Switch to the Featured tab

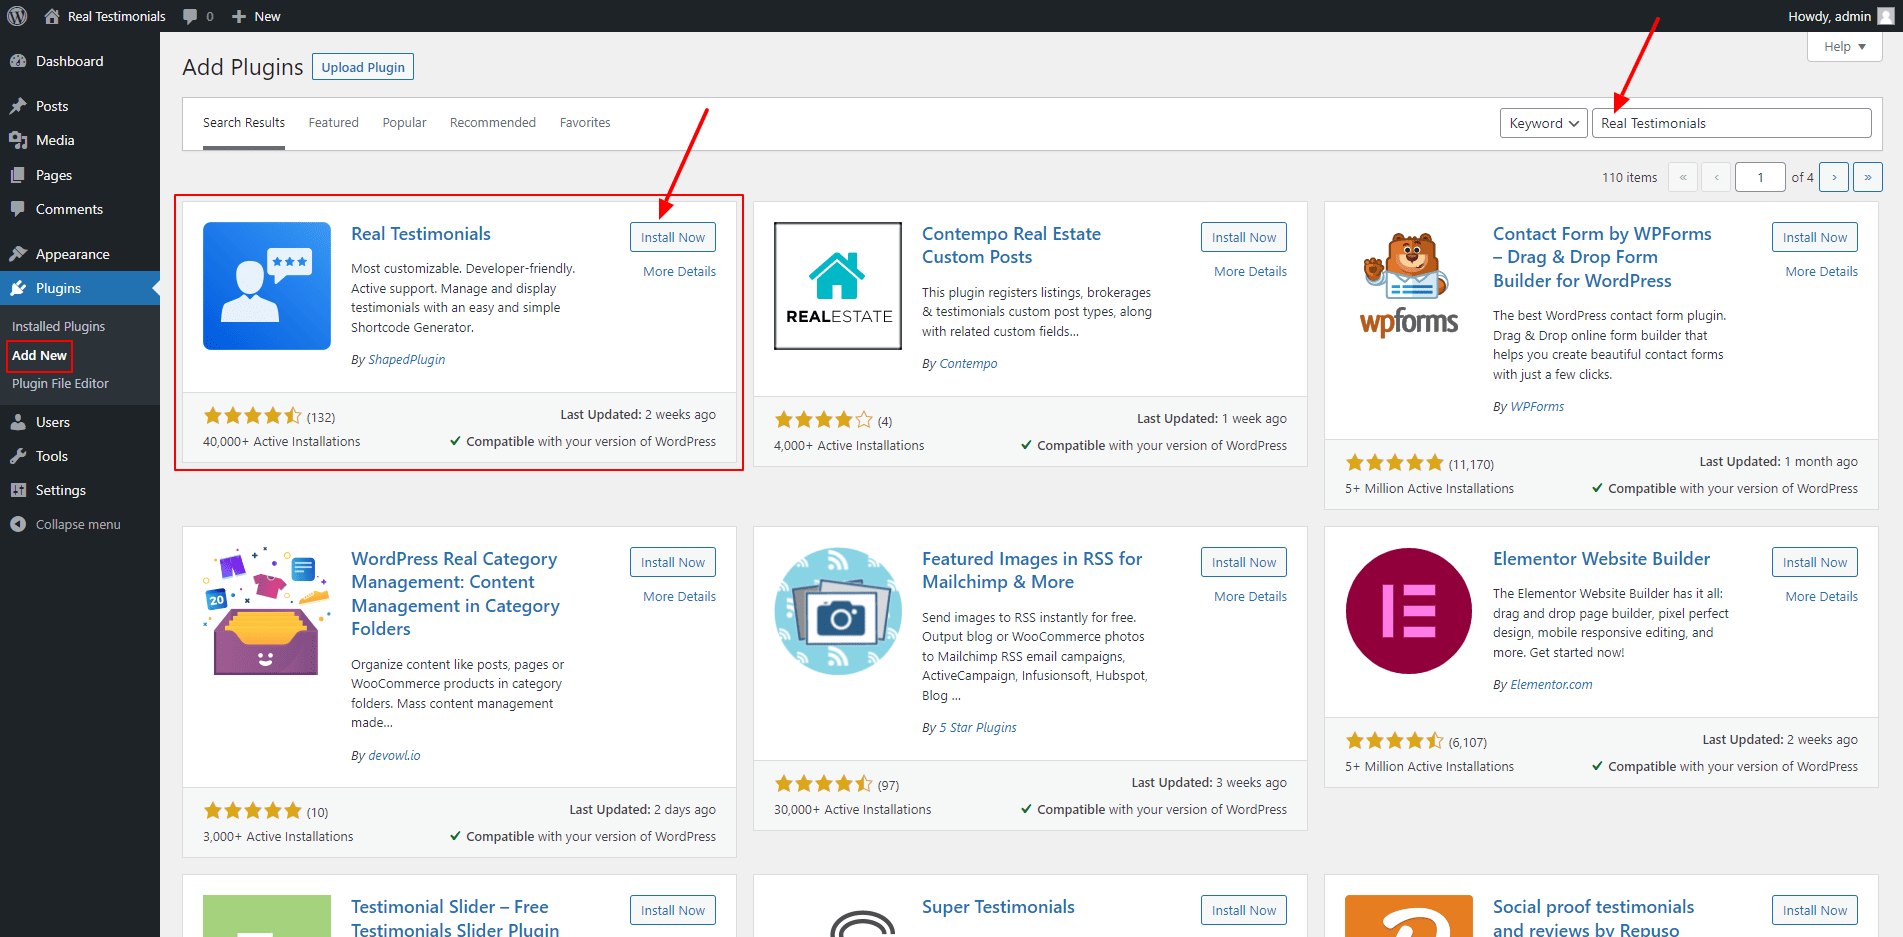click(x=333, y=123)
